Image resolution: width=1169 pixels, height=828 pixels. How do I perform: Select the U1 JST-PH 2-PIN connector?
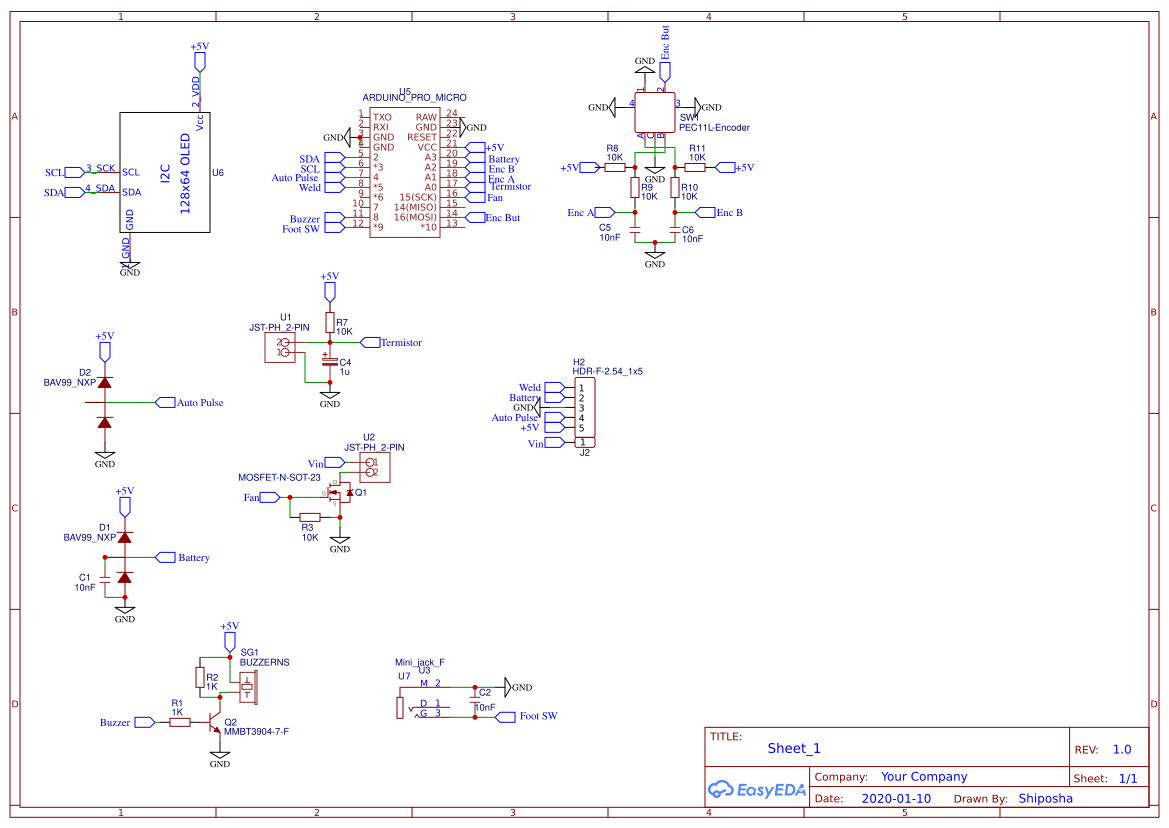280,347
